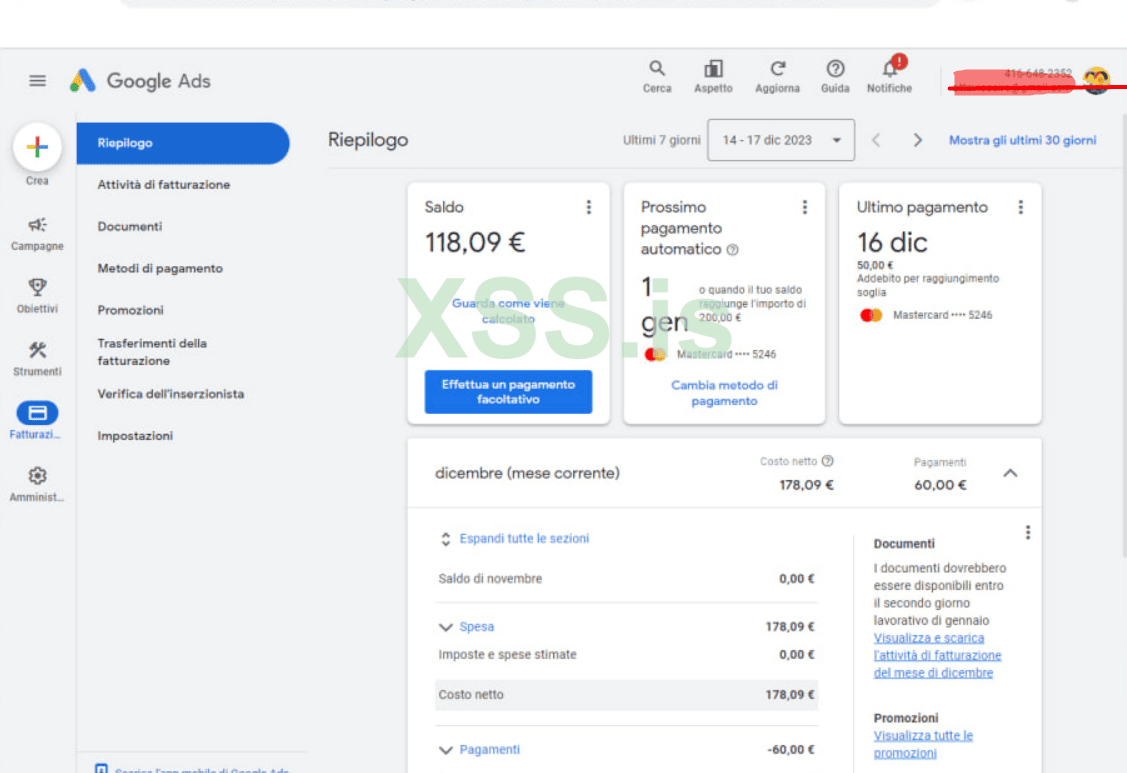This screenshot has height=773, width=1127.
Task: Open Ultimo pagamento card options menu
Action: (x=1021, y=207)
